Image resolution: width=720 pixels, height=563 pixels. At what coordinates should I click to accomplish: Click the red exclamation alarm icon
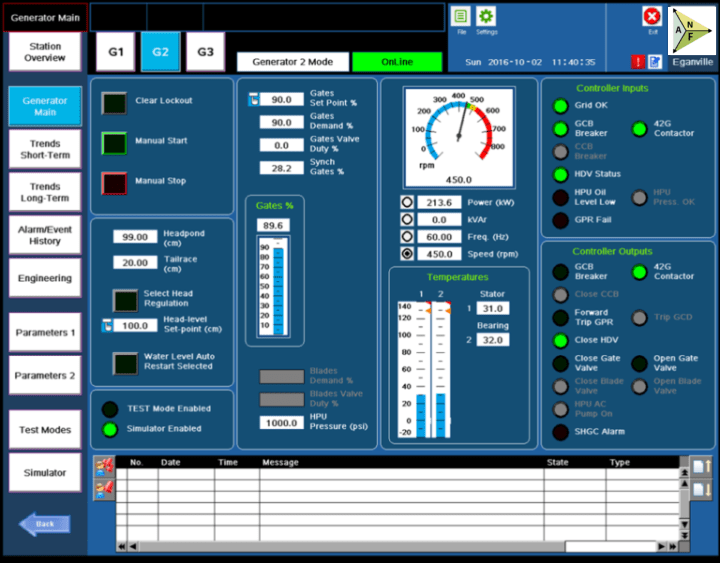[638, 62]
